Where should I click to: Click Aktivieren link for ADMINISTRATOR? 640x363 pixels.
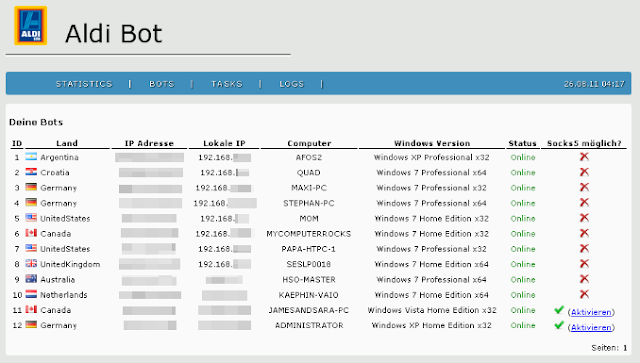tap(591, 327)
